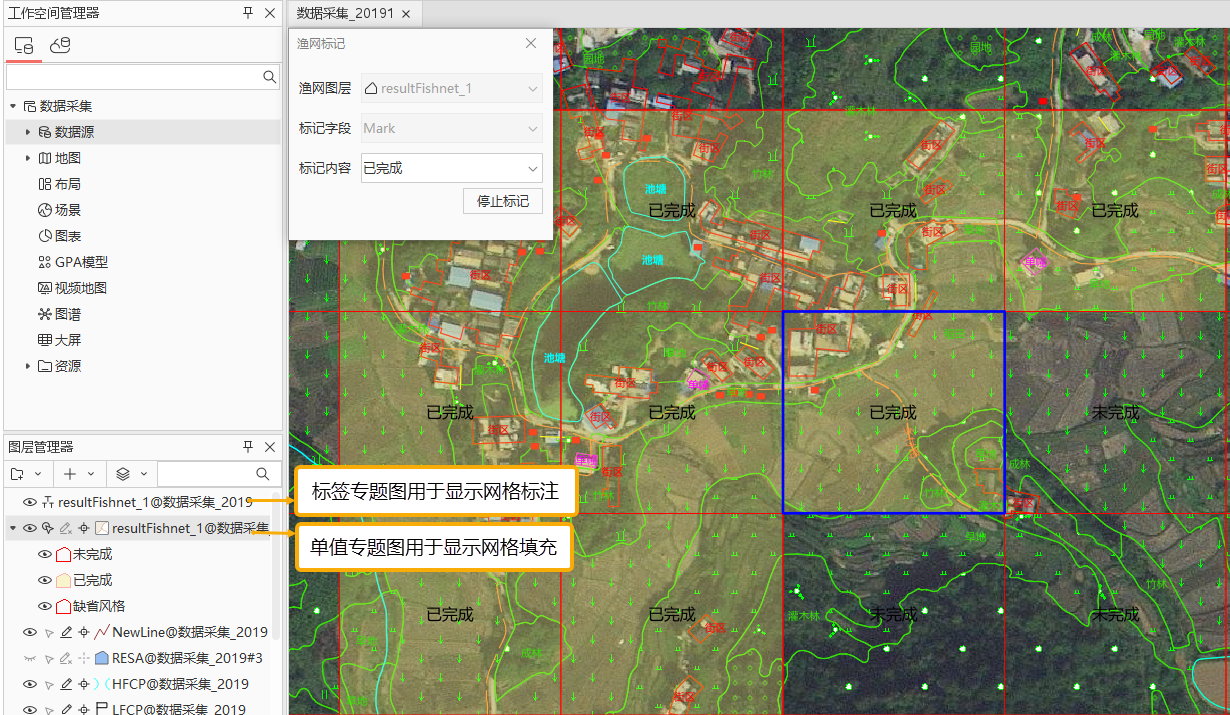This screenshot has width=1230, height=715.
Task: Pin the 工作空间管理器 panel
Action: [x=248, y=13]
